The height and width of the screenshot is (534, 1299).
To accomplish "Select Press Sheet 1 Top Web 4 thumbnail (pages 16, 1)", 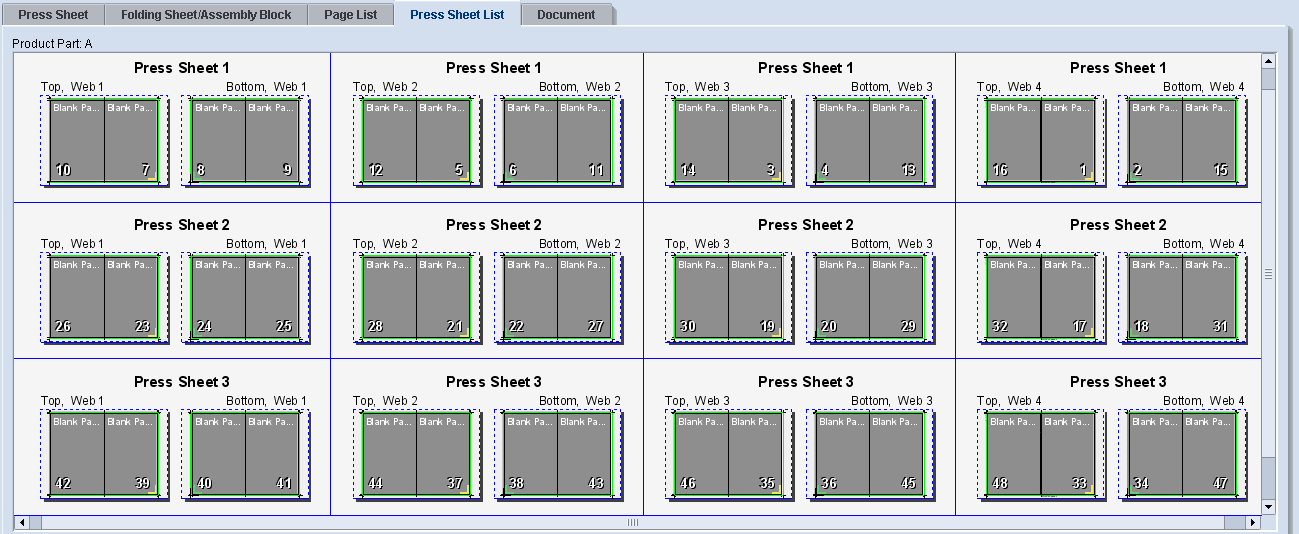I will pyautogui.click(x=1040, y=141).
